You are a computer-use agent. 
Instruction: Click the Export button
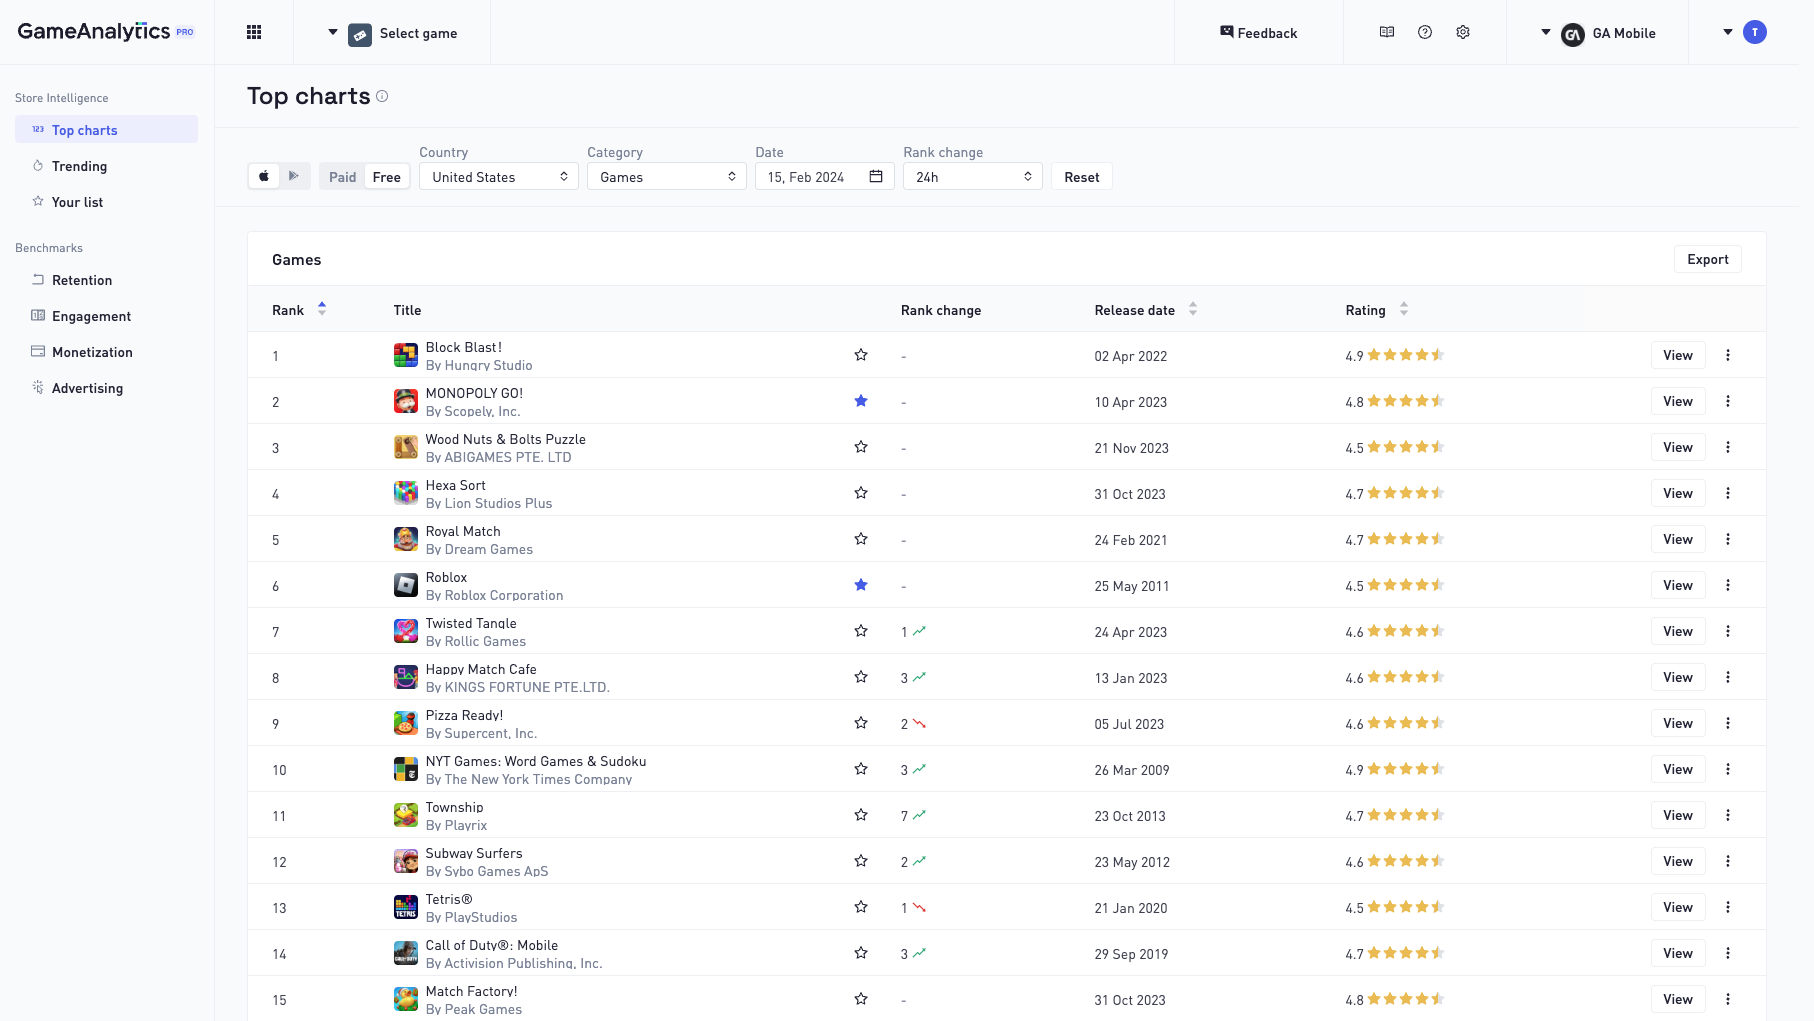point(1708,259)
